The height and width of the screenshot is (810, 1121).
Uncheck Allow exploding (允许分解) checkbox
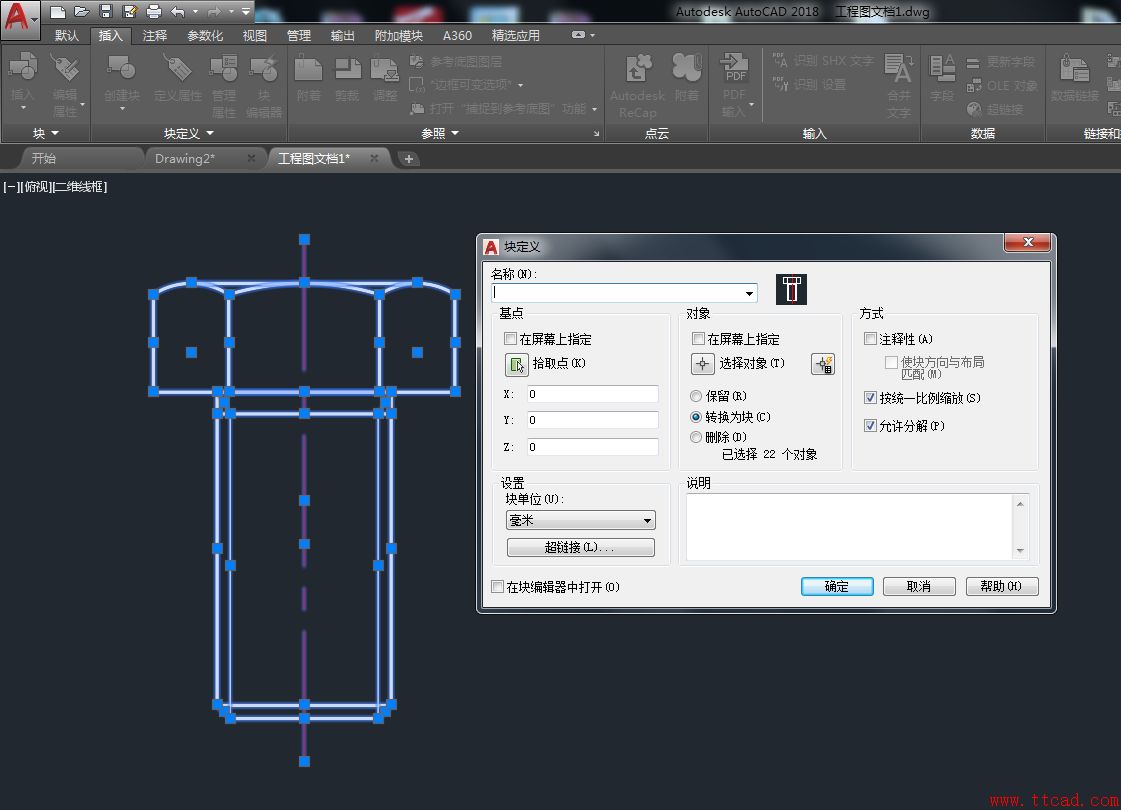[870, 425]
